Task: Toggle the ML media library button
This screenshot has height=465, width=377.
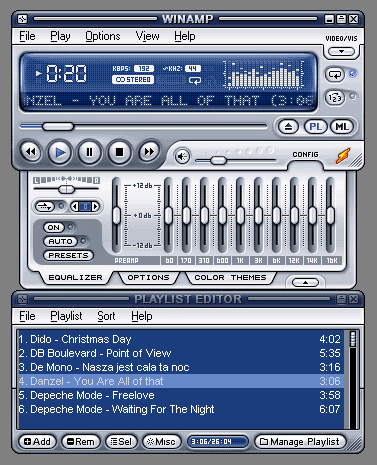Action: [342, 127]
